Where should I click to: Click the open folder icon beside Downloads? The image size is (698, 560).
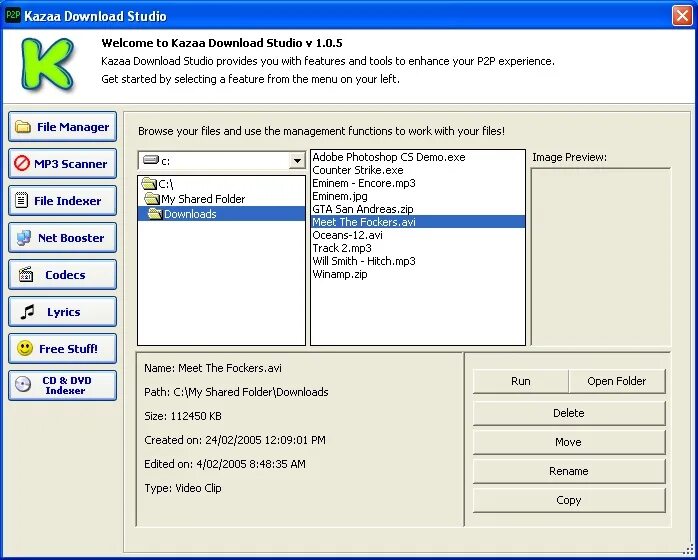[x=155, y=214]
